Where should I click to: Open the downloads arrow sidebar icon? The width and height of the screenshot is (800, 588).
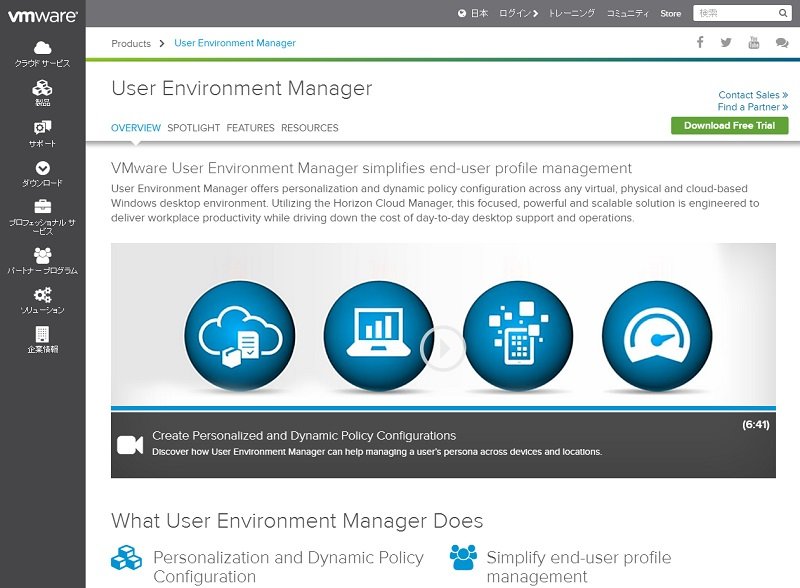[x=42, y=168]
